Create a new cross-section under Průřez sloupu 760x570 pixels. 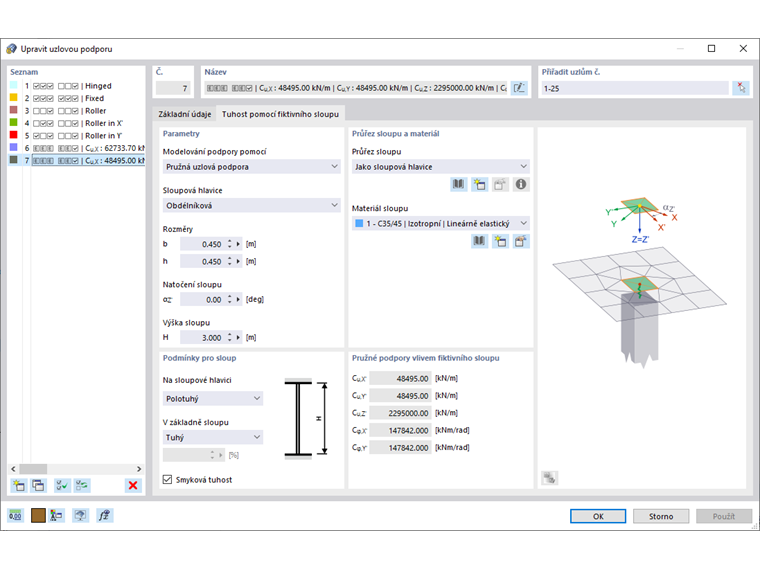click(479, 185)
